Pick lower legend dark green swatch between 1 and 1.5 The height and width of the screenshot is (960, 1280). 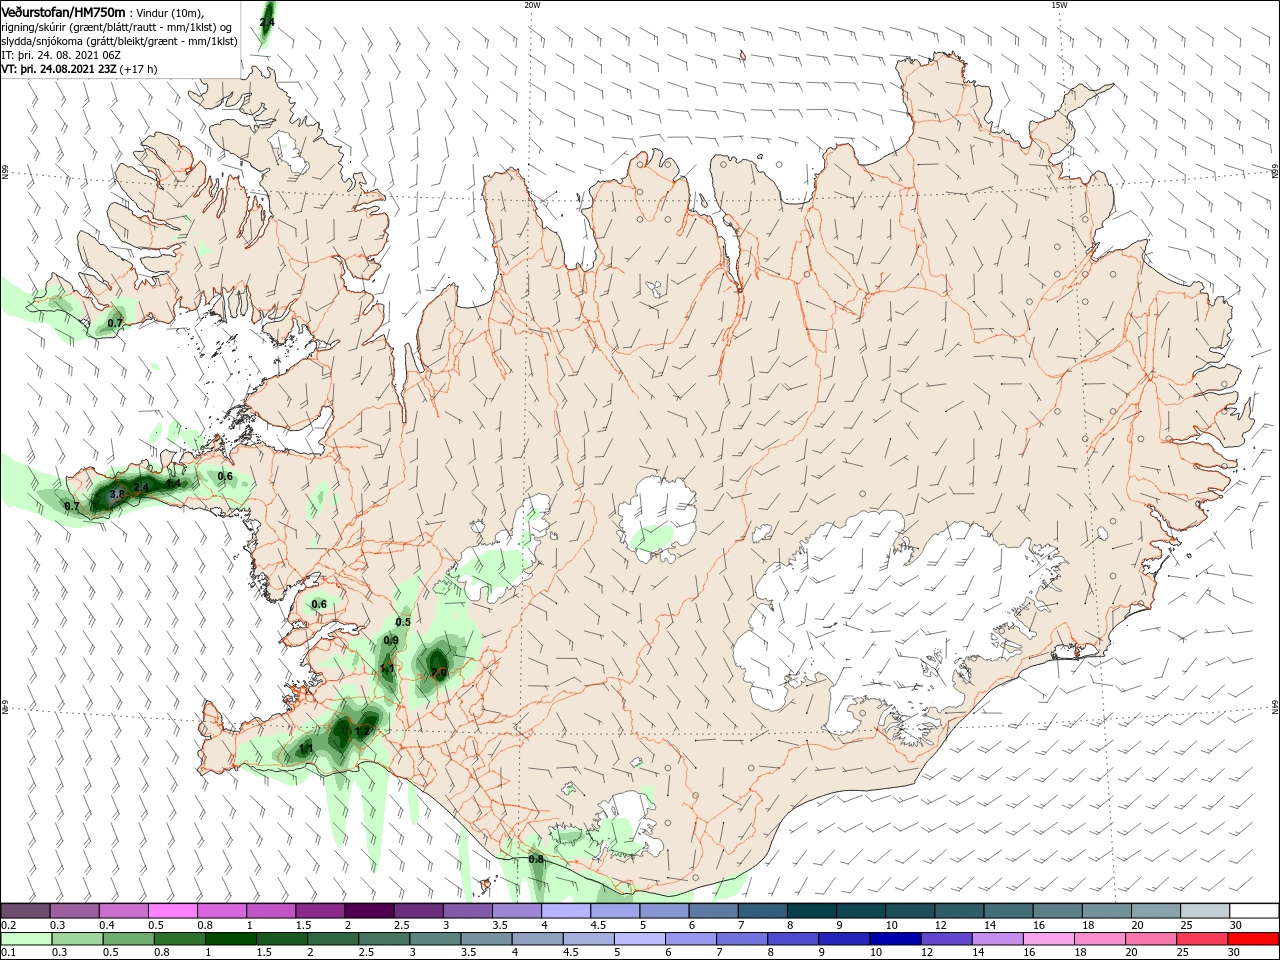pos(230,939)
